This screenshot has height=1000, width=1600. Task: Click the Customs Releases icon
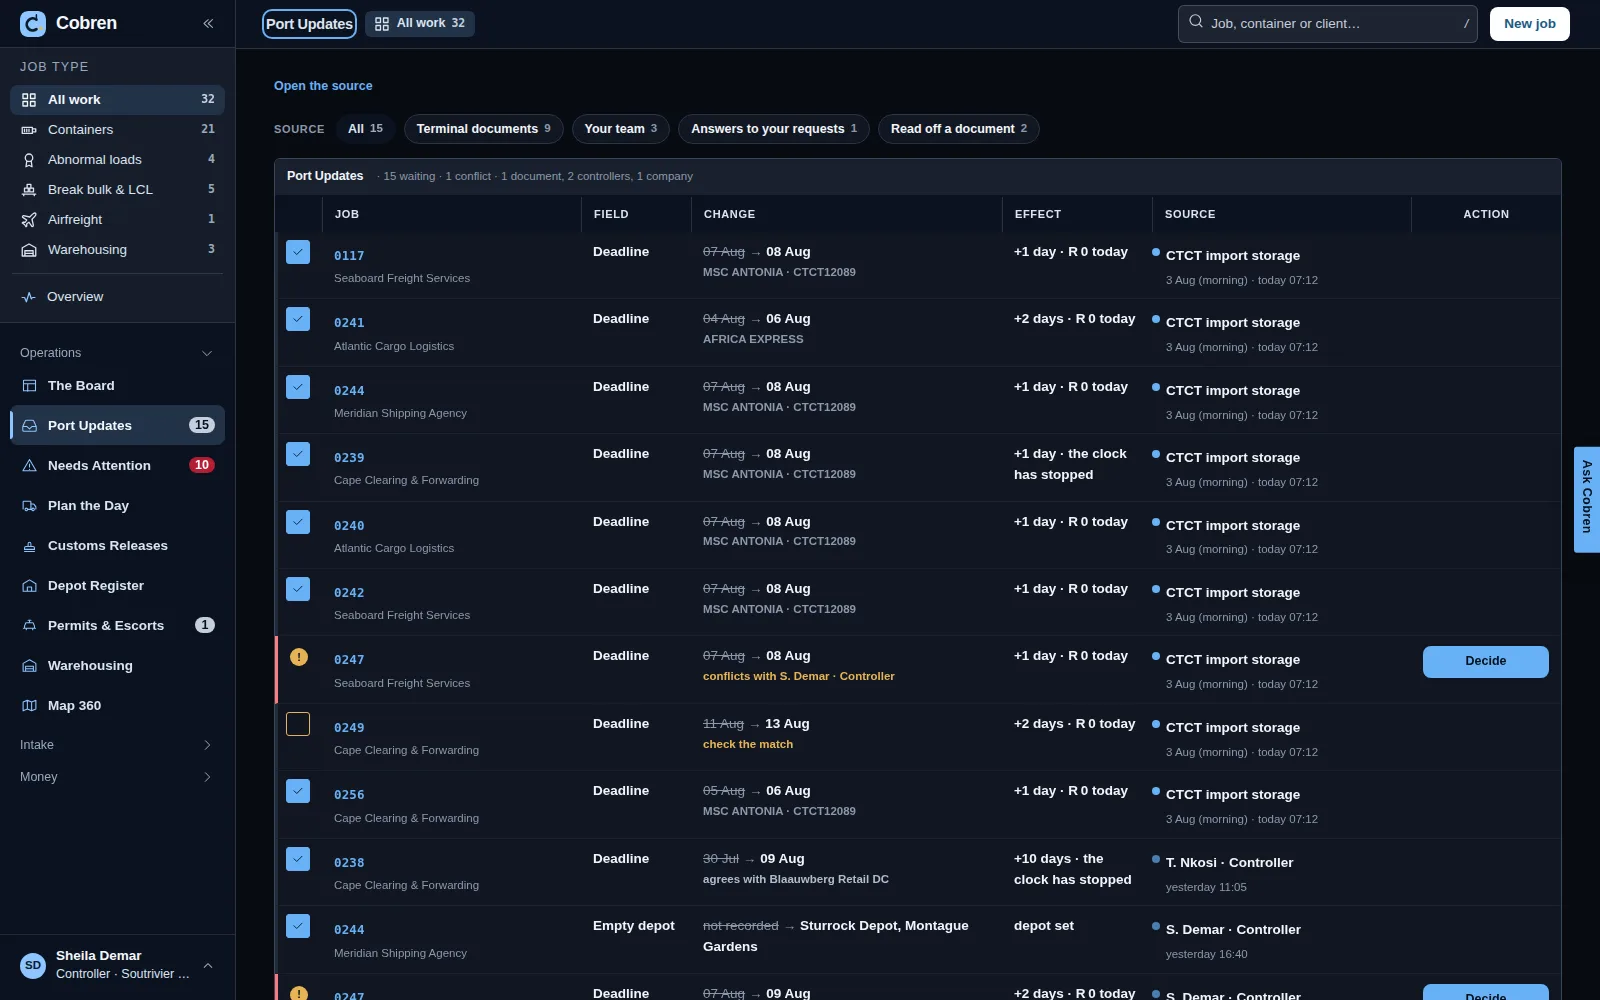pos(29,546)
